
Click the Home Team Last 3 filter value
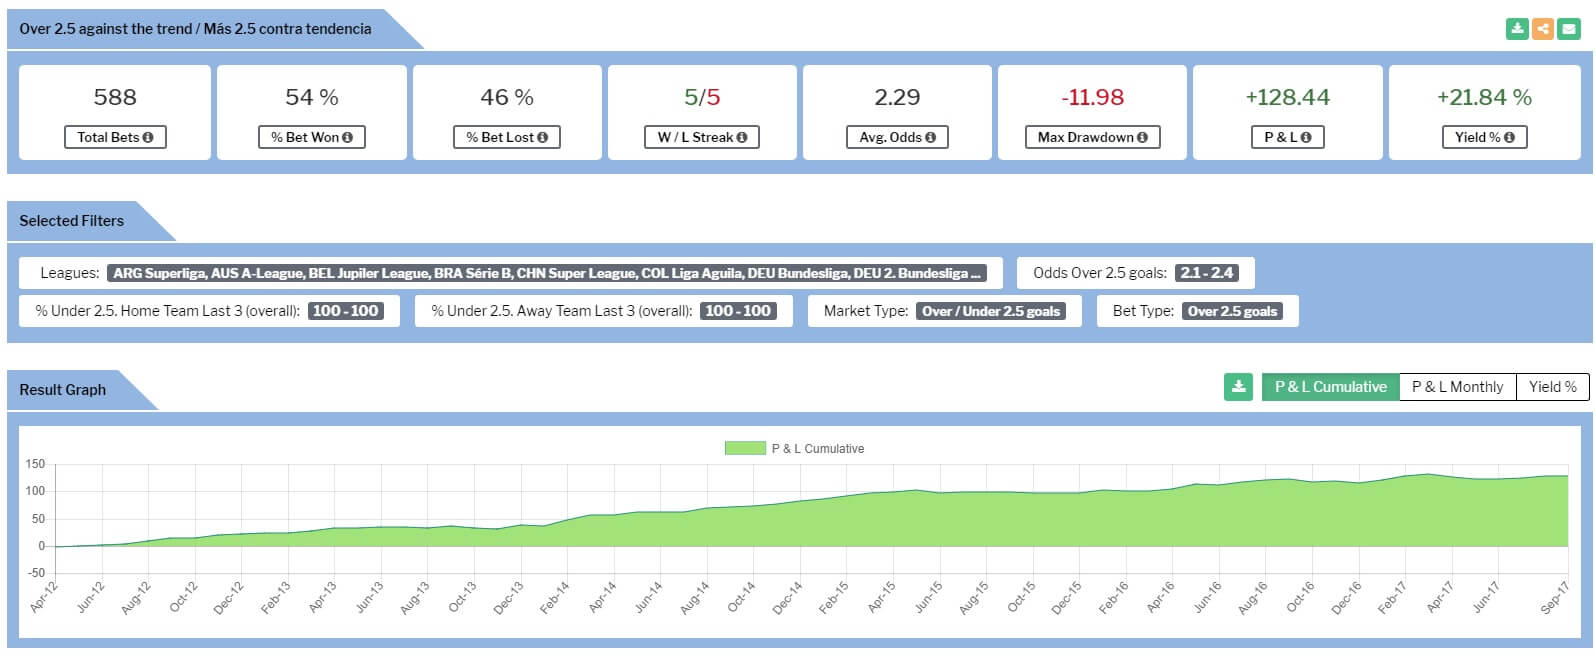point(345,311)
